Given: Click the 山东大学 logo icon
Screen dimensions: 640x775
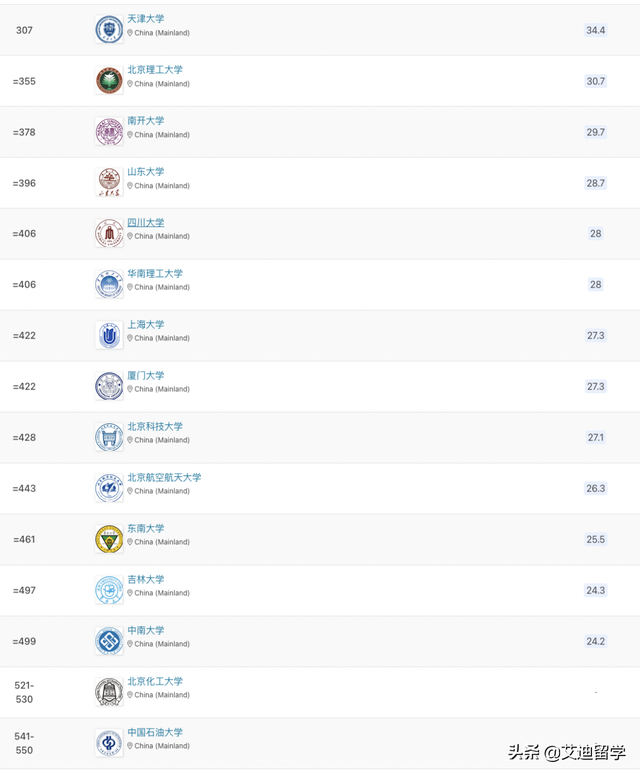Looking at the screenshot, I should coord(109,182).
